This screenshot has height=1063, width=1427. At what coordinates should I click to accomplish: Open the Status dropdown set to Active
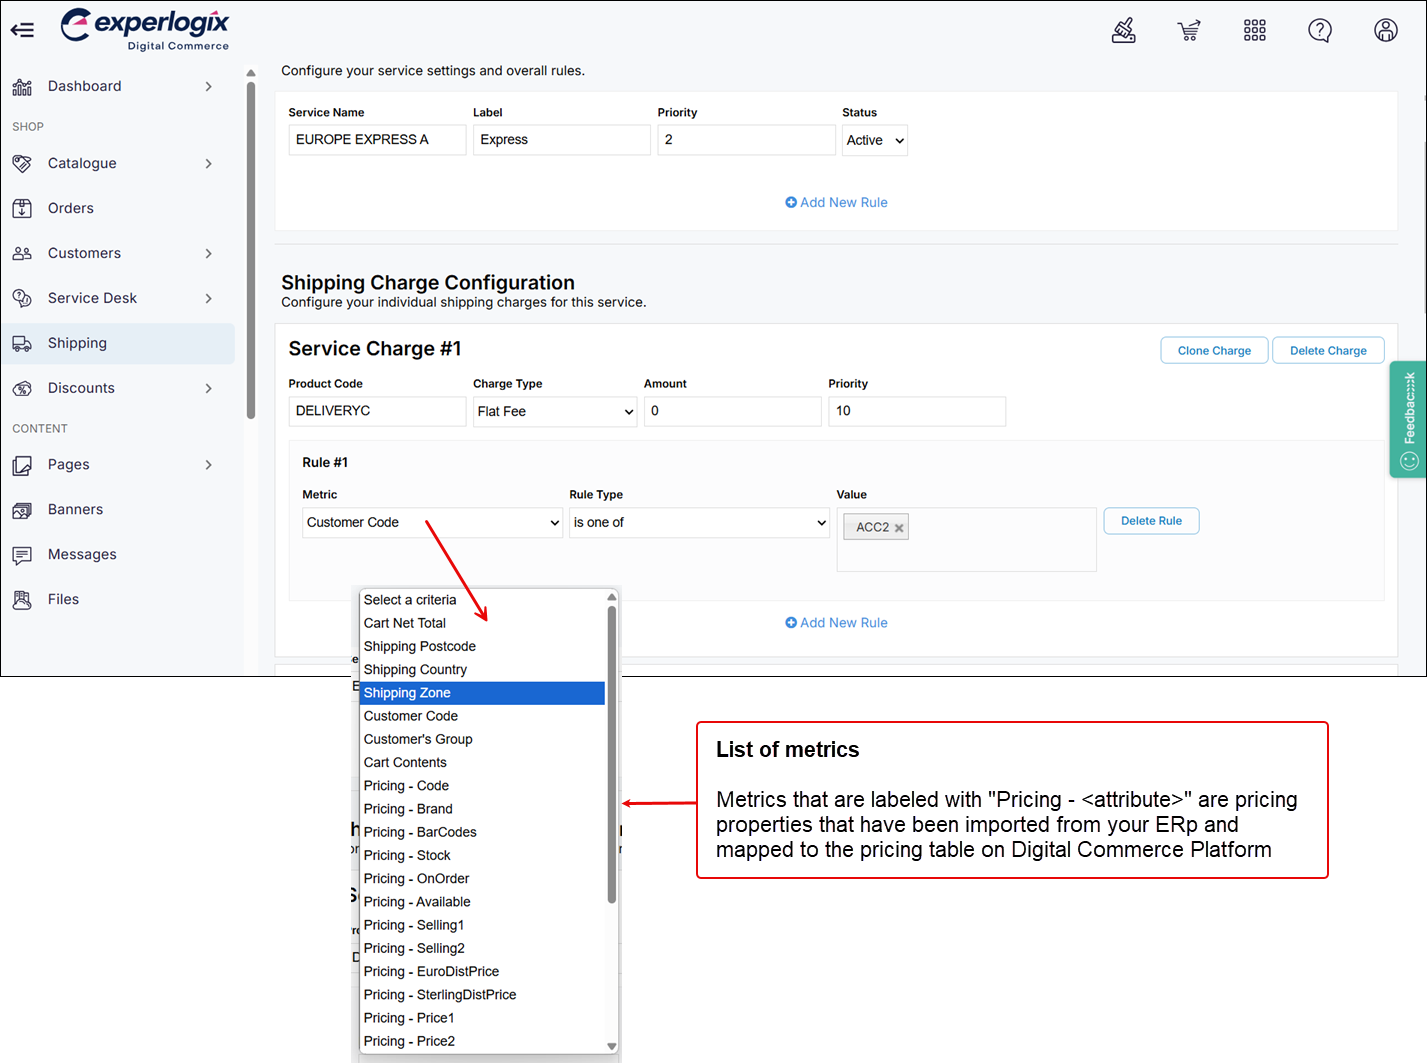[x=874, y=140]
